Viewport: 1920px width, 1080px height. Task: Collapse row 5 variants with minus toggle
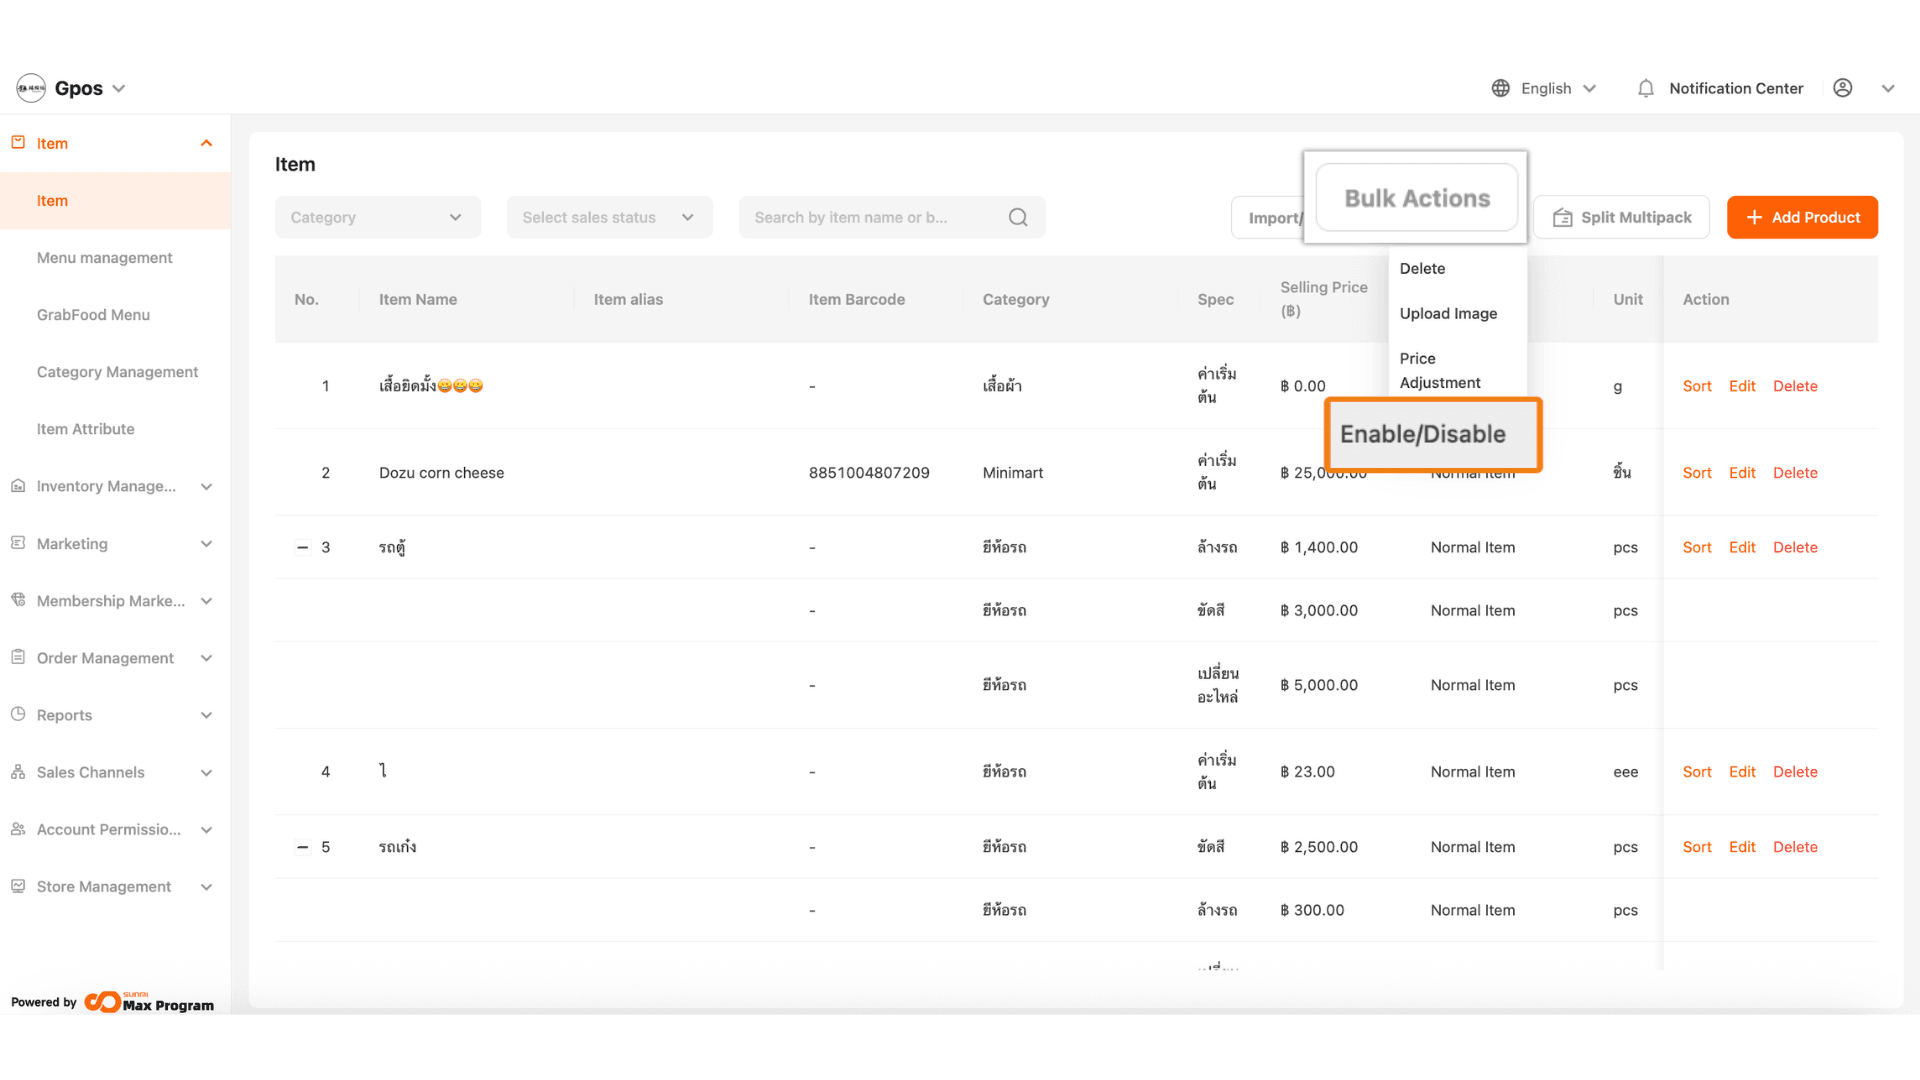pos(302,847)
